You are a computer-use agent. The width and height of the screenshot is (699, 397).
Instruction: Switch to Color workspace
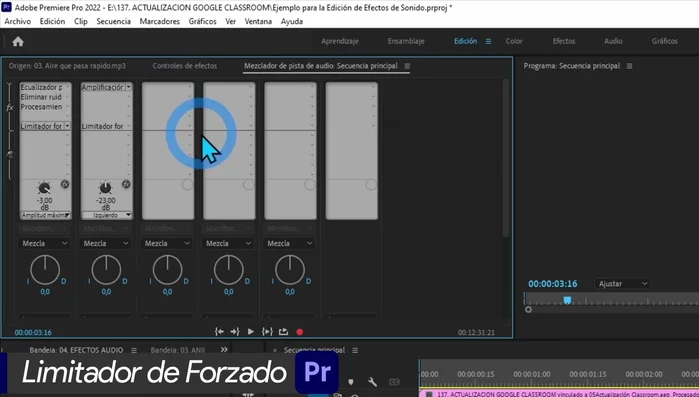coord(514,41)
